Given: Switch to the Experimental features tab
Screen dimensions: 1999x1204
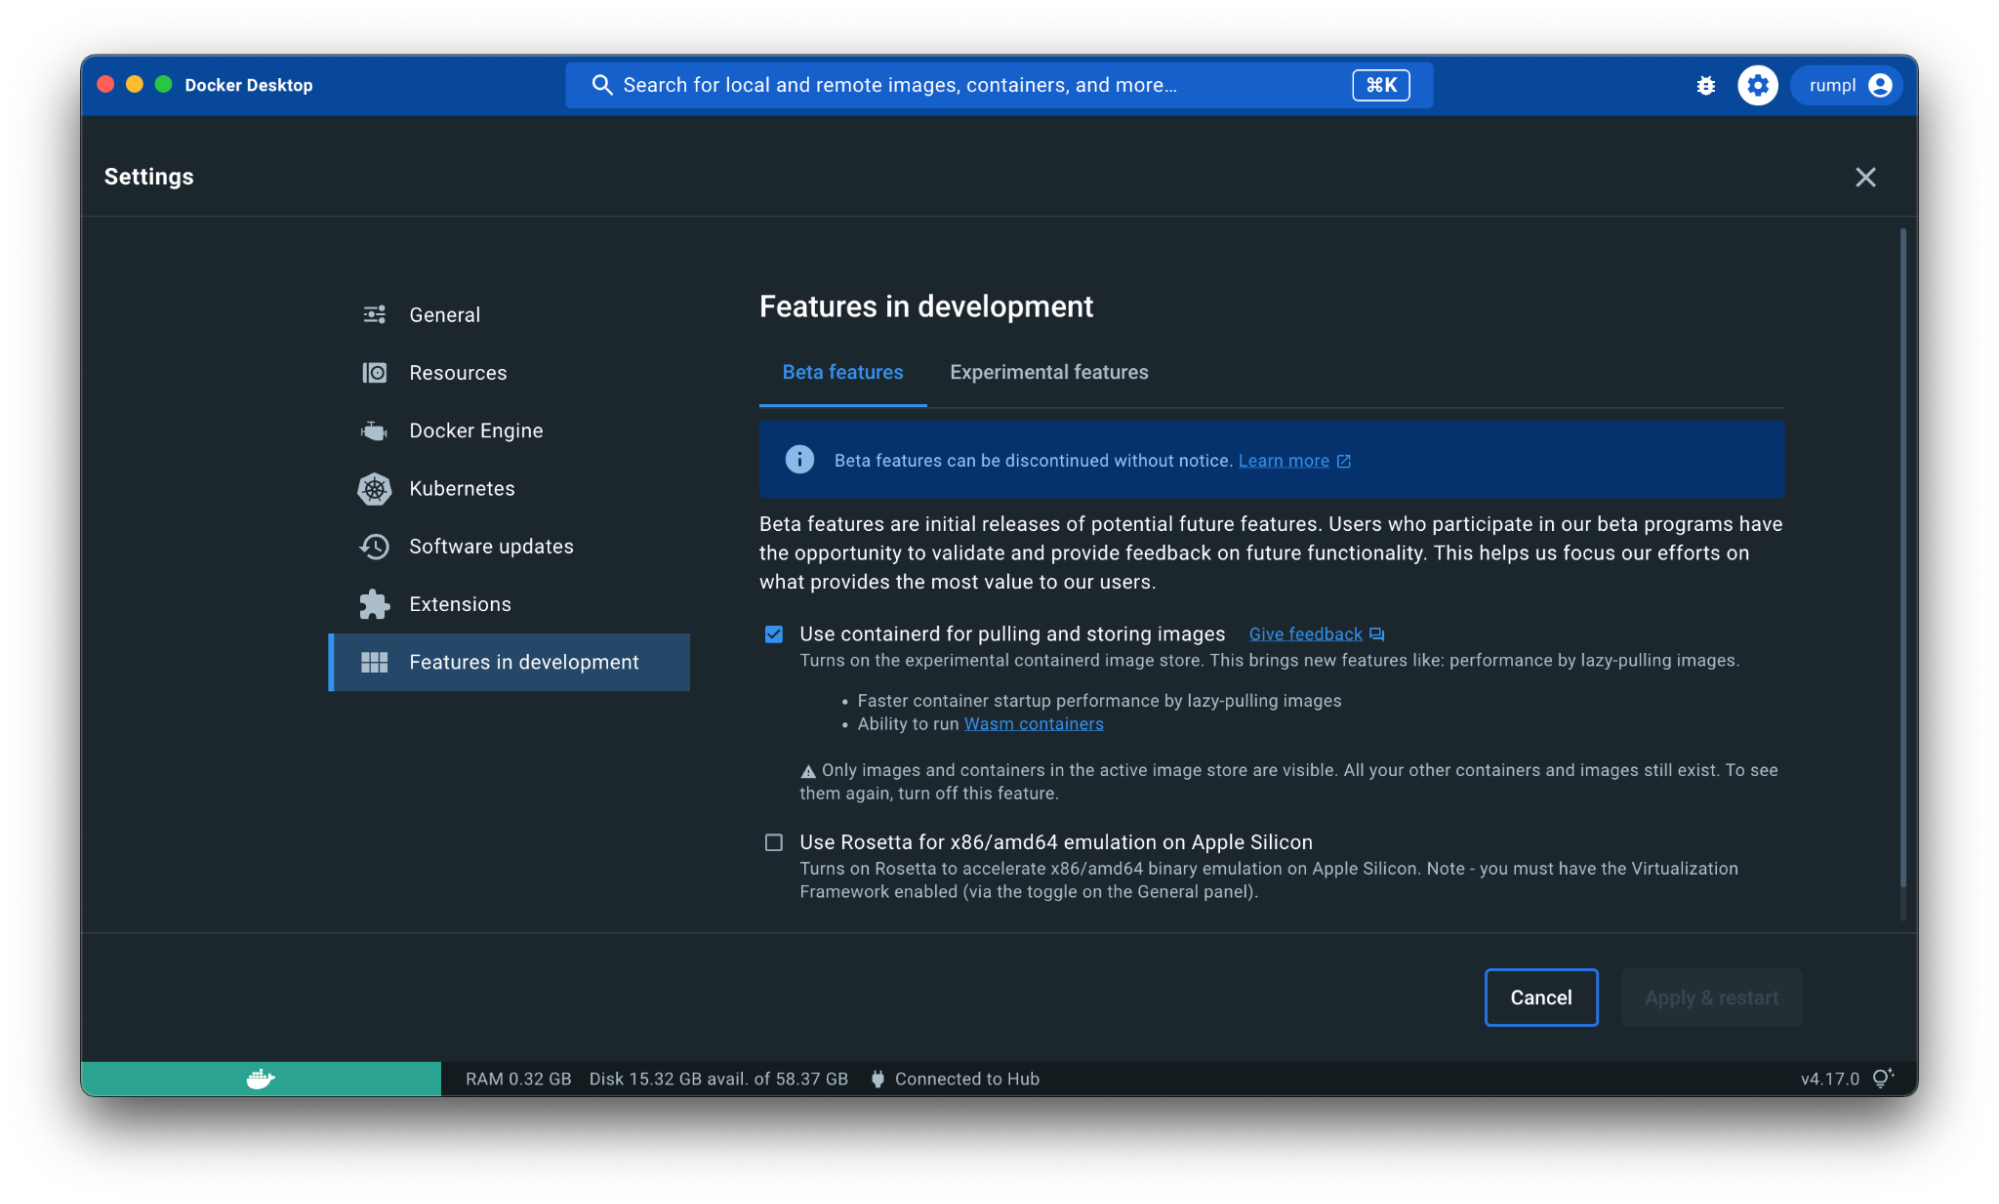Looking at the screenshot, I should point(1048,372).
